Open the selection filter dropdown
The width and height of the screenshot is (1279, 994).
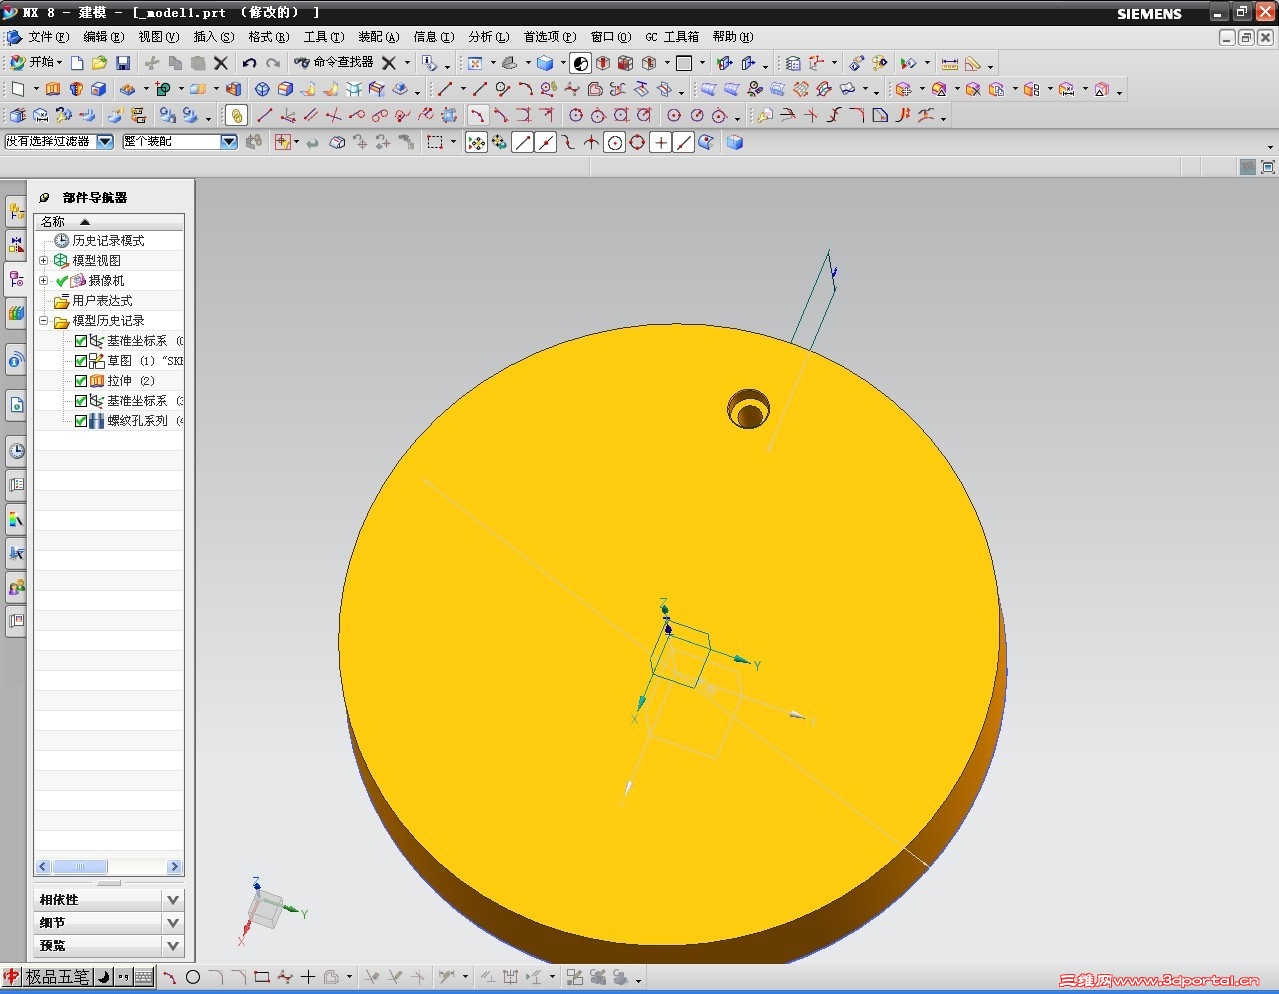click(105, 142)
